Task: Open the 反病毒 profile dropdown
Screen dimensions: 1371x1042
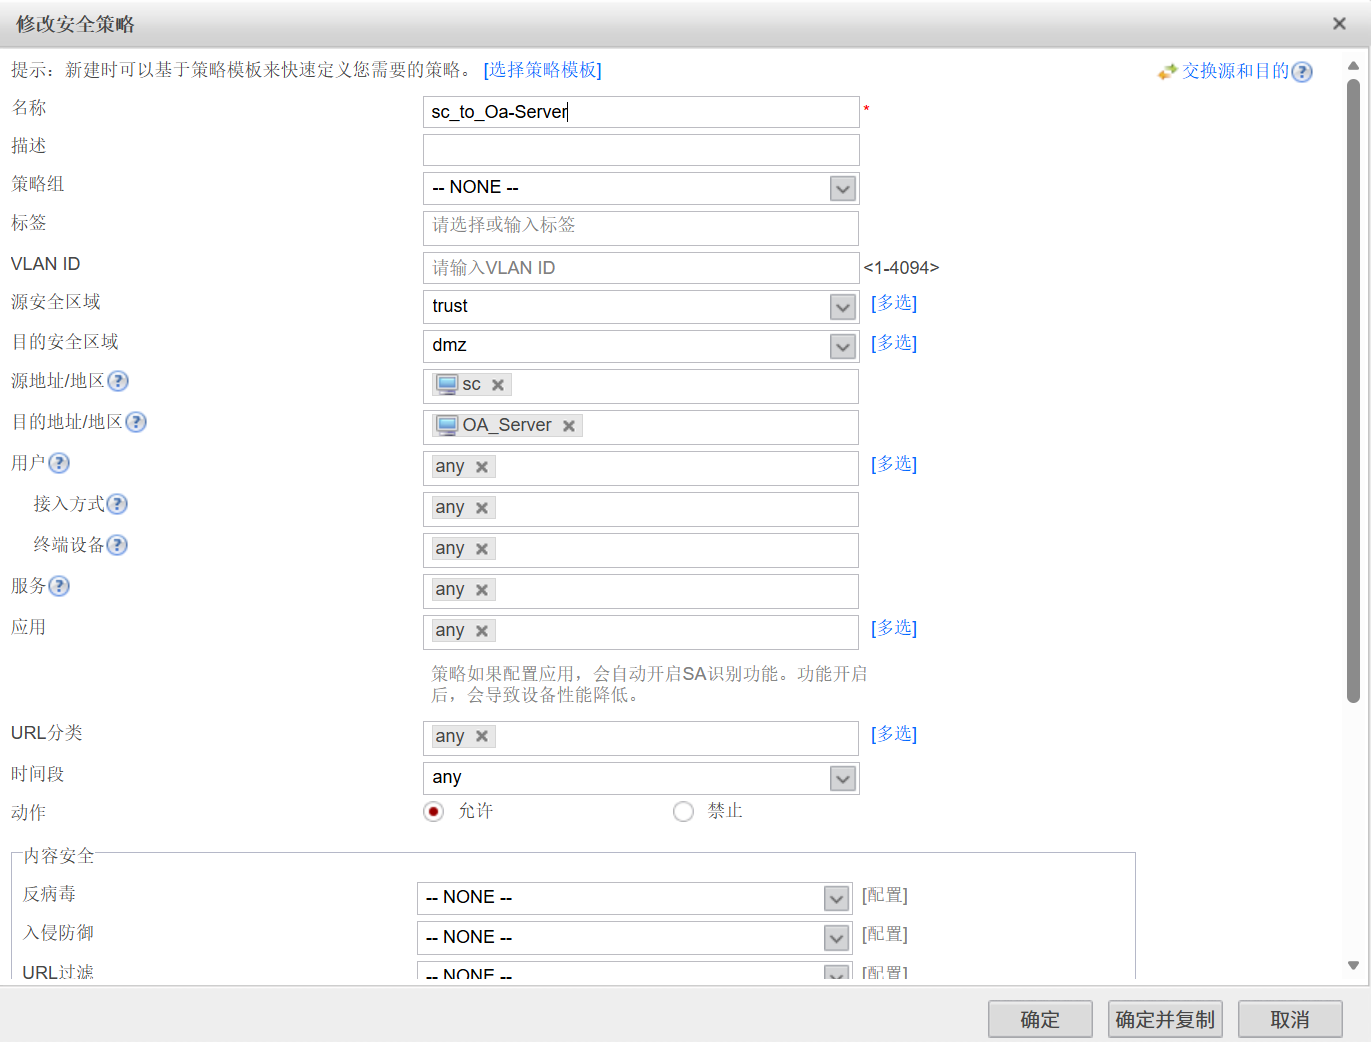Action: click(x=837, y=898)
